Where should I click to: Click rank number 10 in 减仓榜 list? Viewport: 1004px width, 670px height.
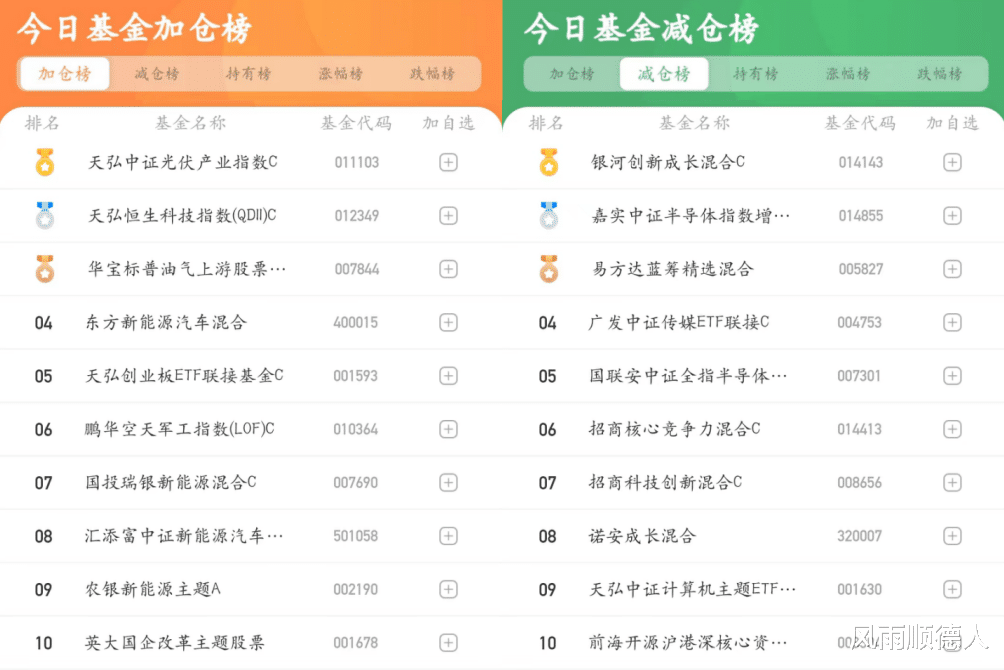pyautogui.click(x=547, y=643)
